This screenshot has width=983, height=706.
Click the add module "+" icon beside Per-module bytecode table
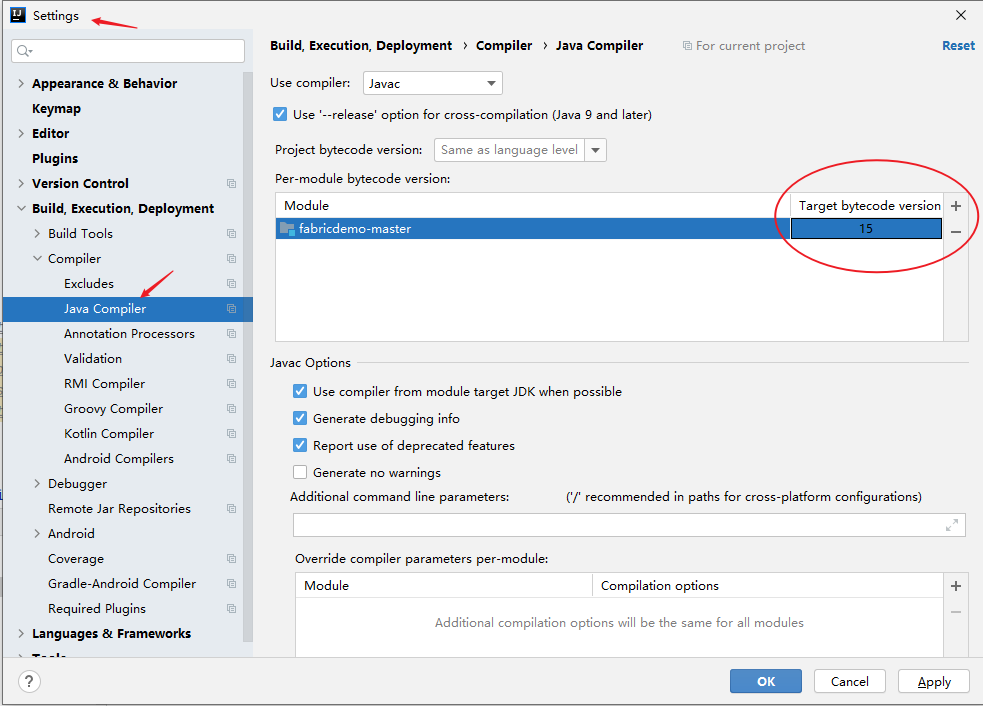pos(955,205)
